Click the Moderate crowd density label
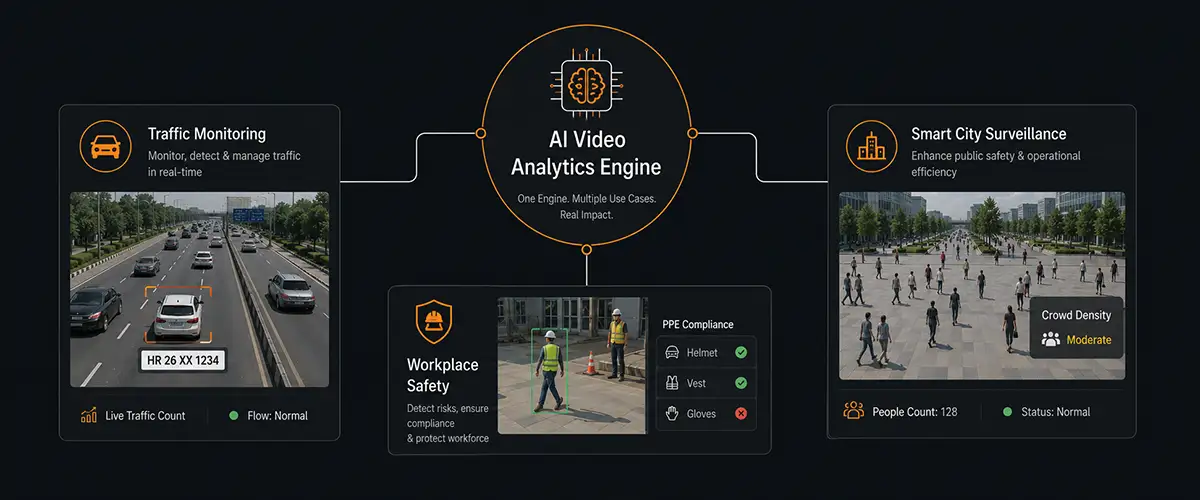Image resolution: width=1200 pixels, height=500 pixels. (1089, 340)
